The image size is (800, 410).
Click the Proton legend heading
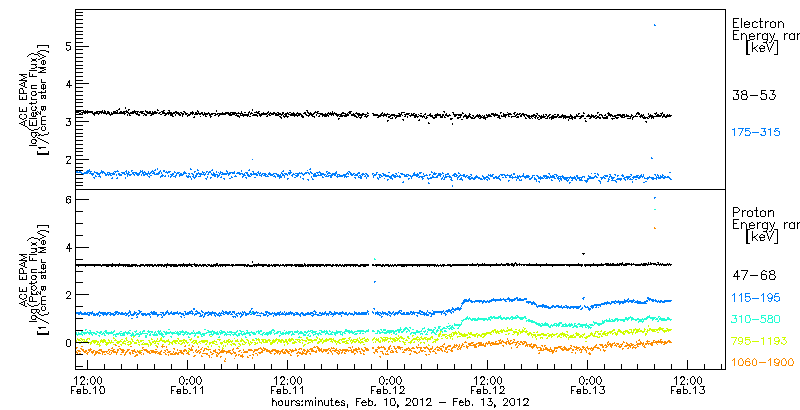pyautogui.click(x=753, y=213)
